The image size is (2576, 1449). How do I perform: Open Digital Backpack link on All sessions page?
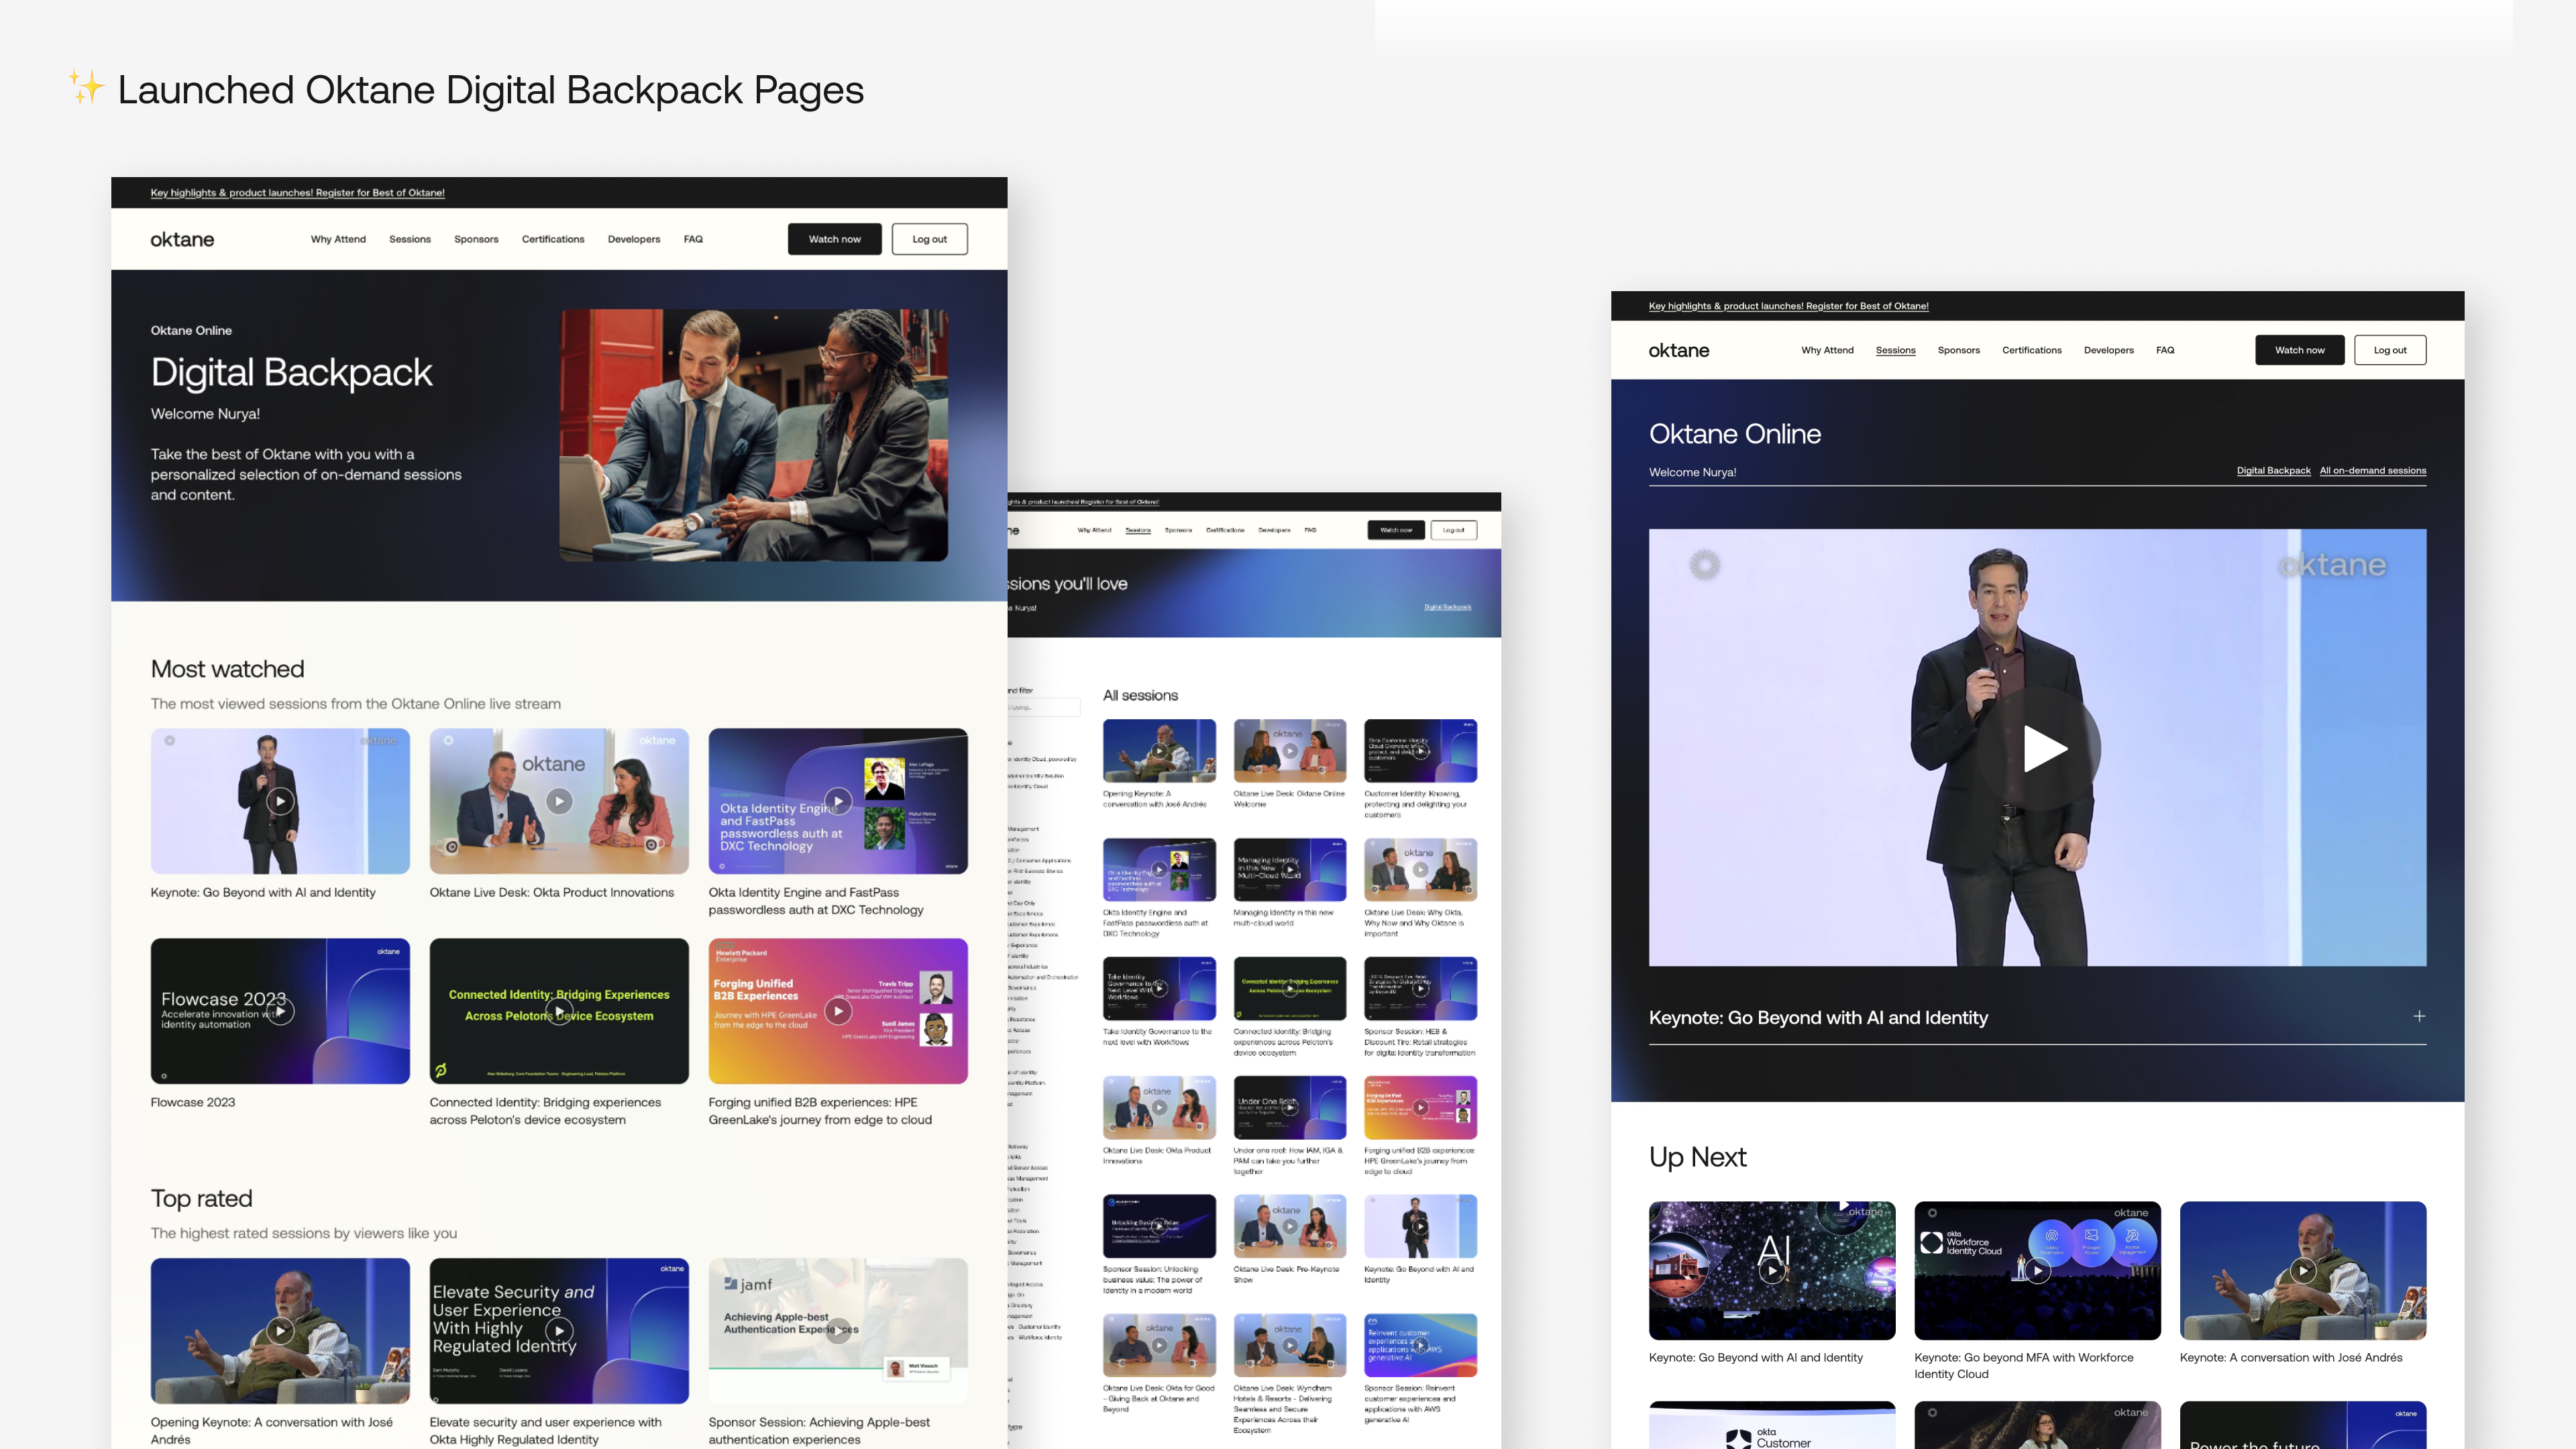point(1447,607)
